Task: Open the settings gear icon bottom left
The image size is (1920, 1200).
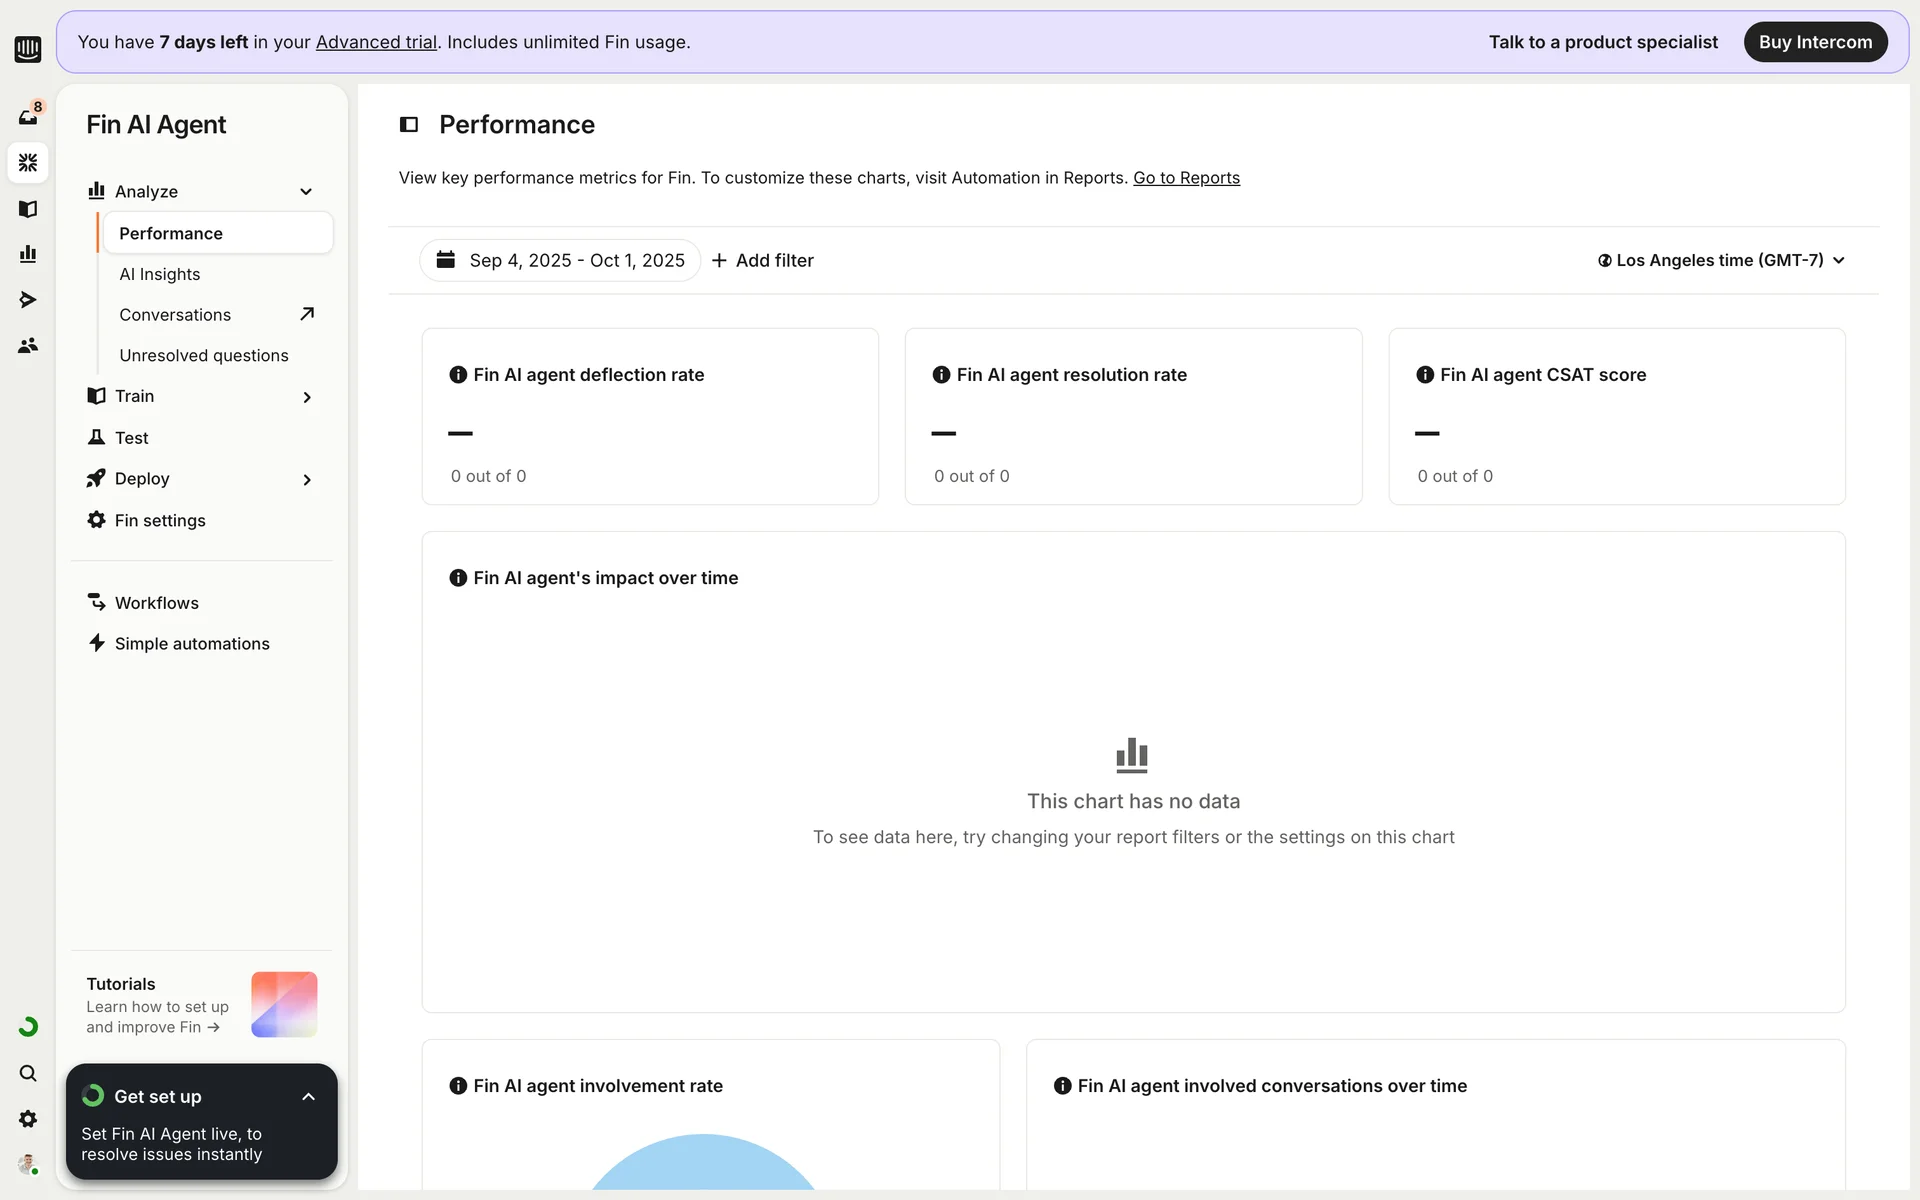Action: (x=28, y=1119)
